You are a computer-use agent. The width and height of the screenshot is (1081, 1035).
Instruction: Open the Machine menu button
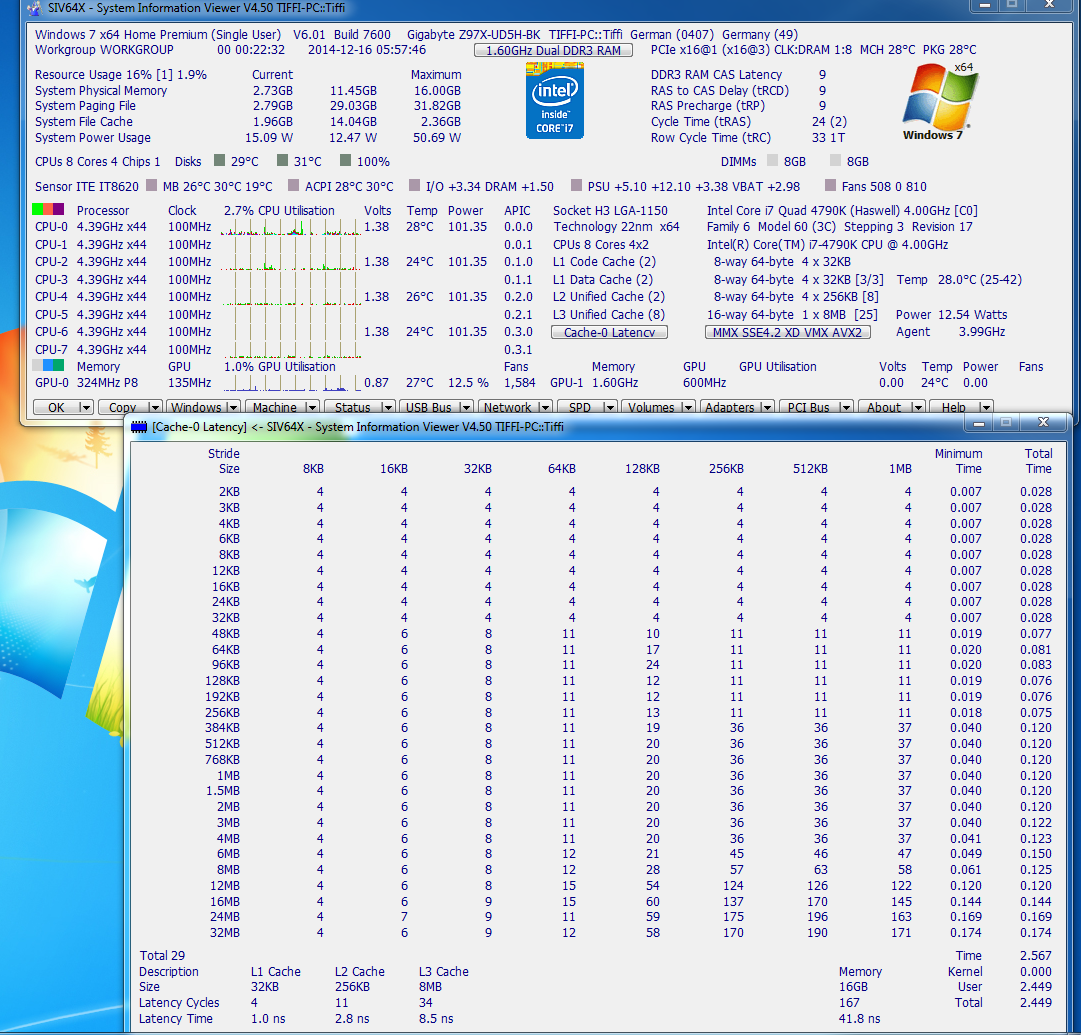tap(275, 407)
